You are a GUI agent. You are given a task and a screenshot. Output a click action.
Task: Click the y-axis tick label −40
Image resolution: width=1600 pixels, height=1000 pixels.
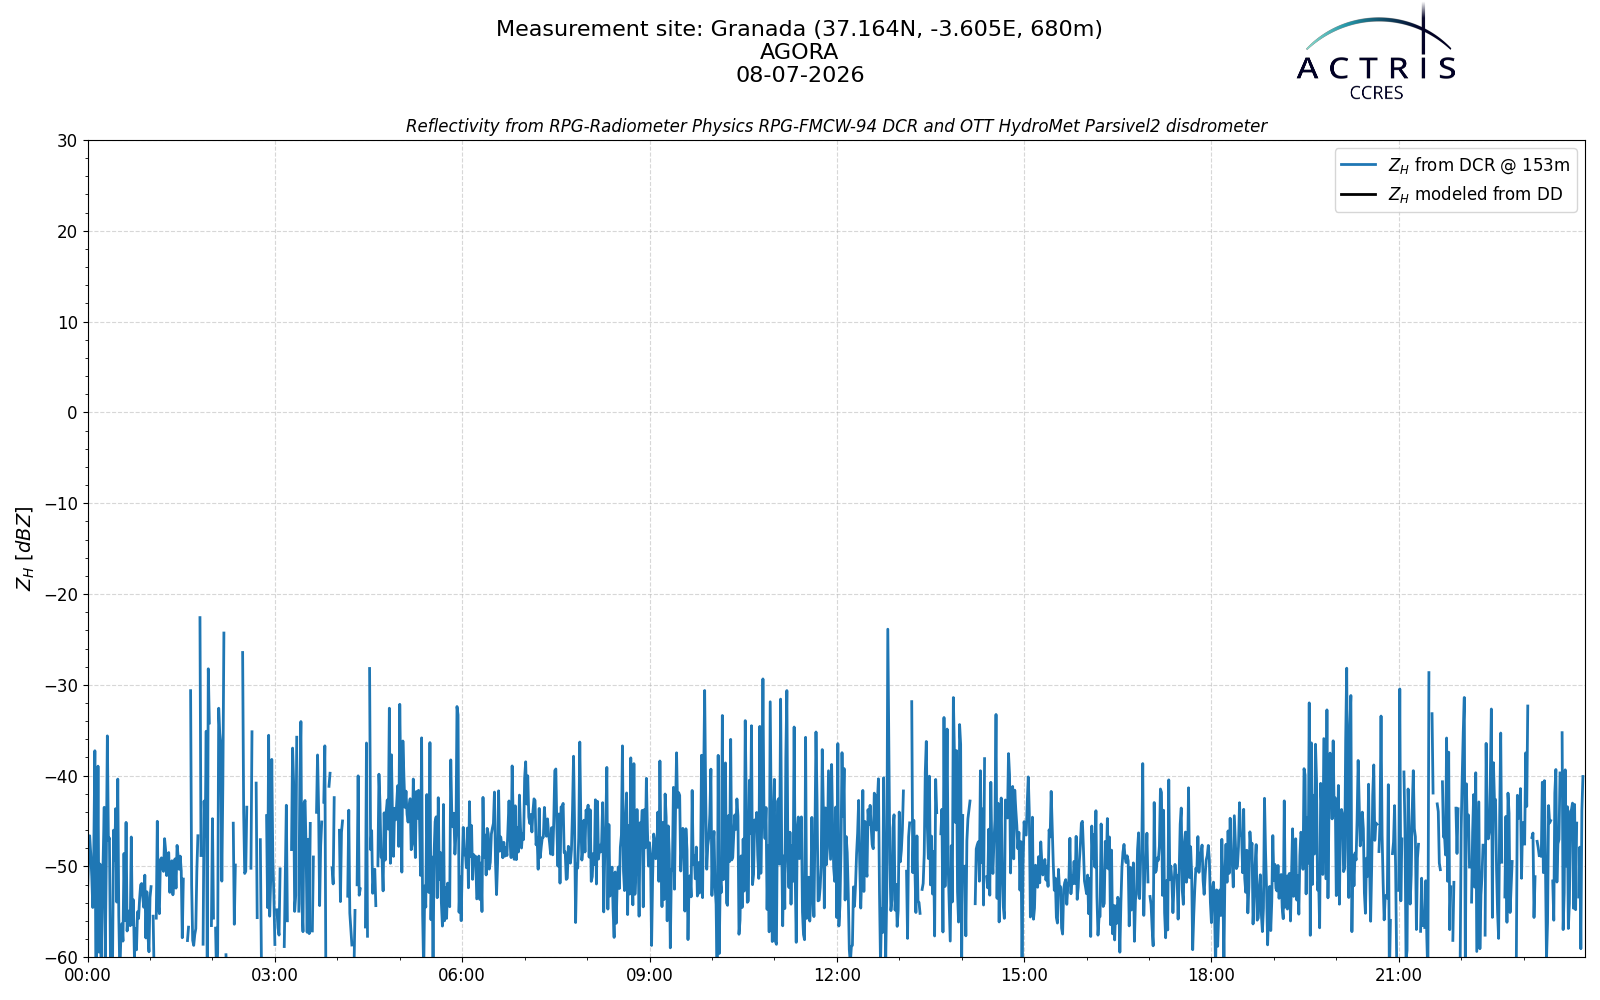click(60, 777)
